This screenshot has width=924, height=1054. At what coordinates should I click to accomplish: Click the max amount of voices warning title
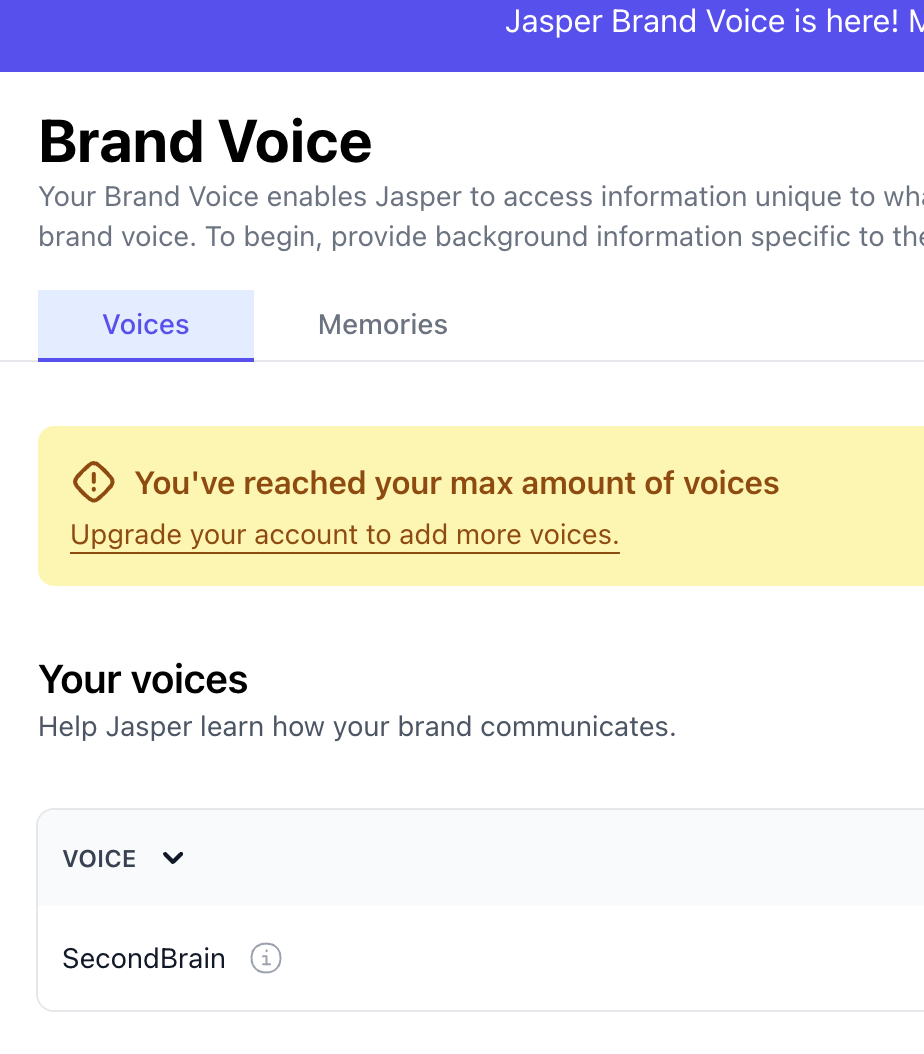(x=457, y=484)
